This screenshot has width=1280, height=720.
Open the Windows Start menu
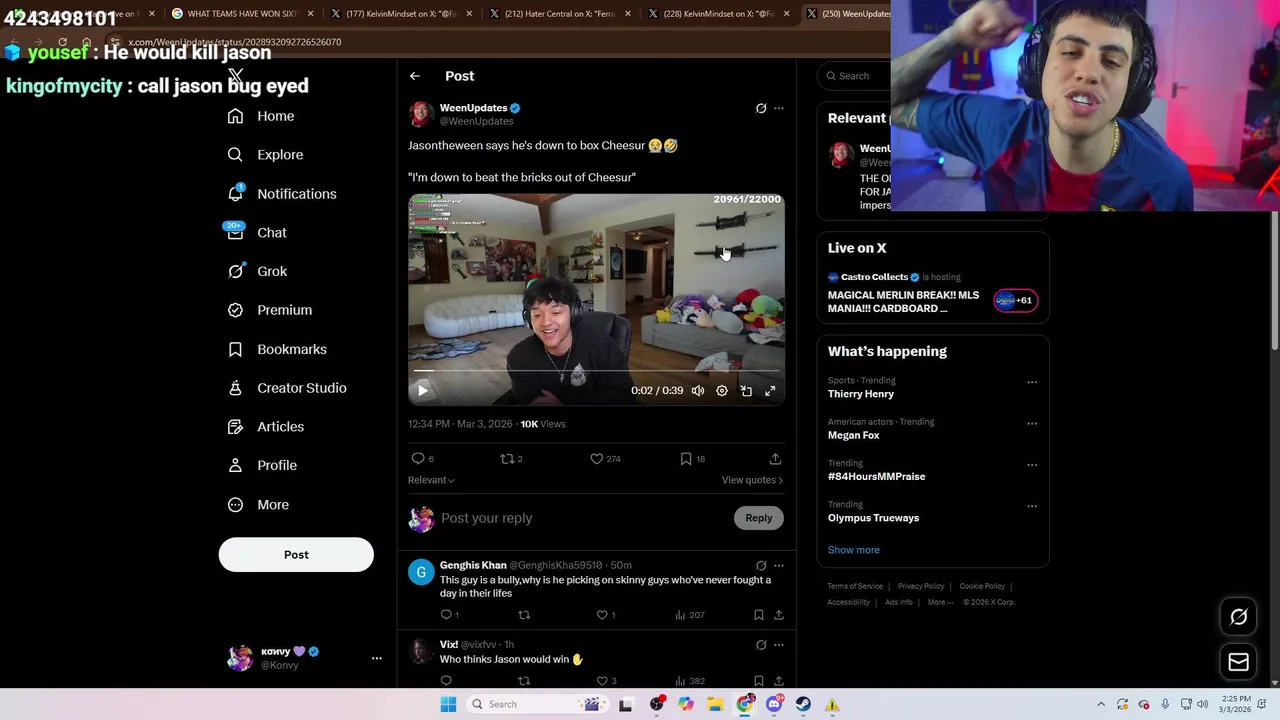tap(448, 704)
